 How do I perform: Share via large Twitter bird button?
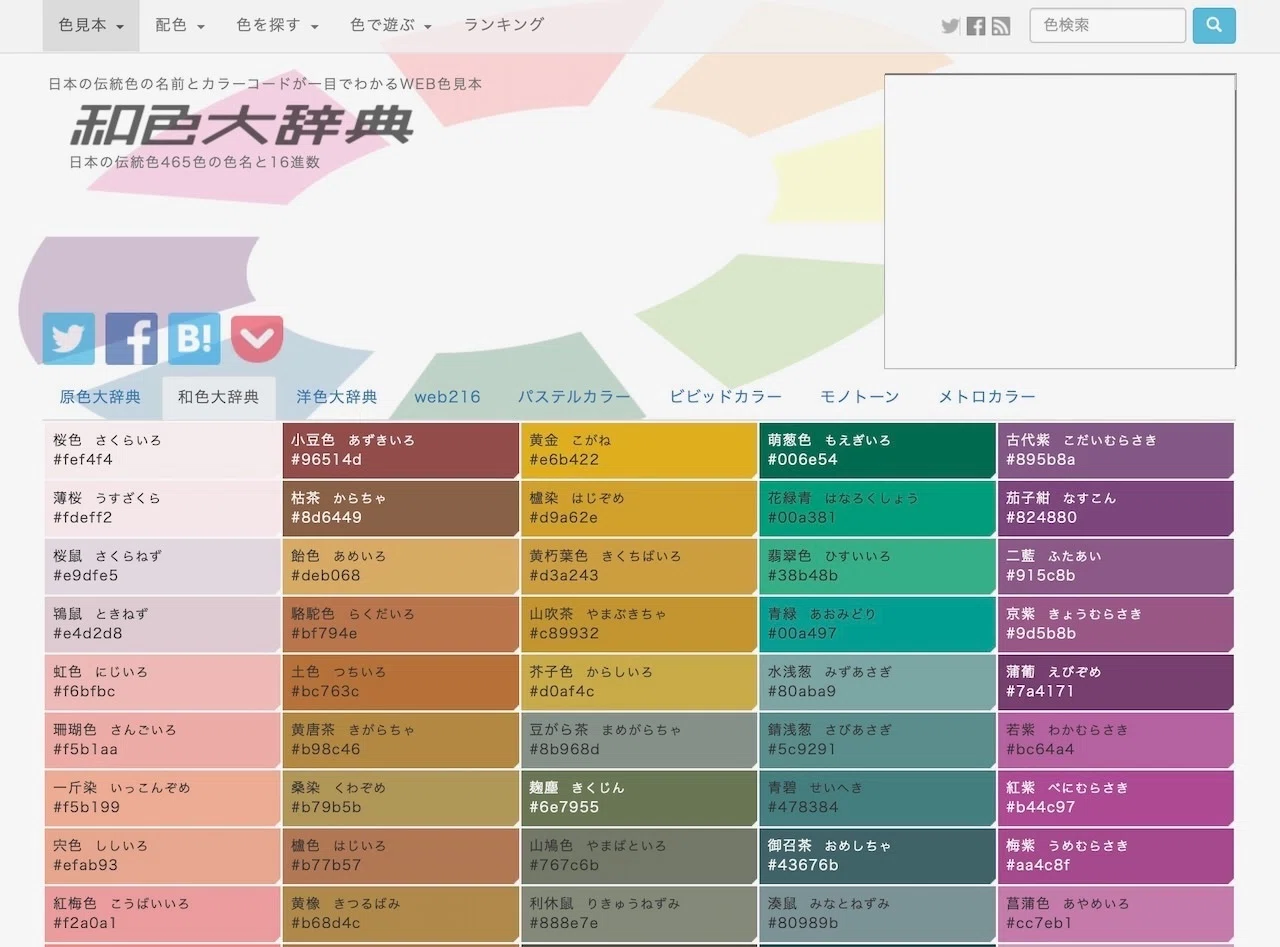69,339
